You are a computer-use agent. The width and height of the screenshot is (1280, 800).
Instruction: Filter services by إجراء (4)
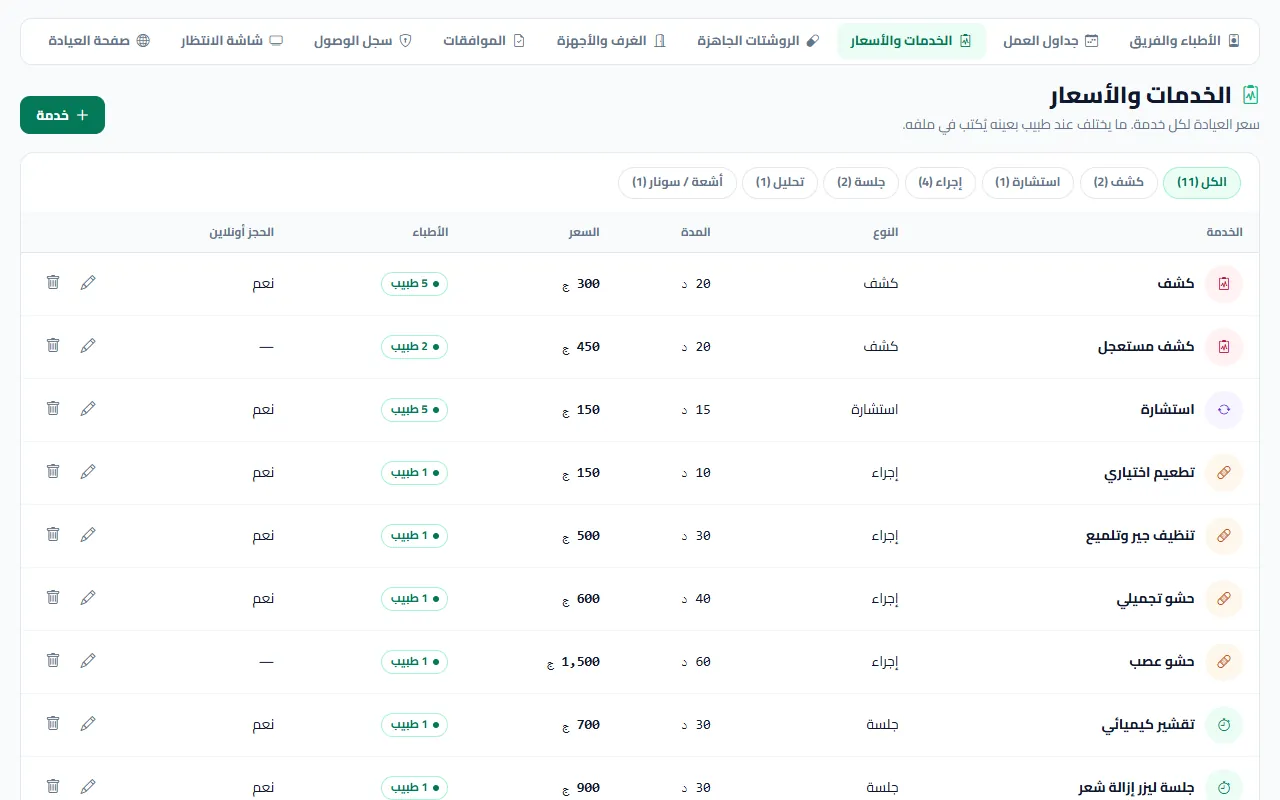click(x=940, y=182)
